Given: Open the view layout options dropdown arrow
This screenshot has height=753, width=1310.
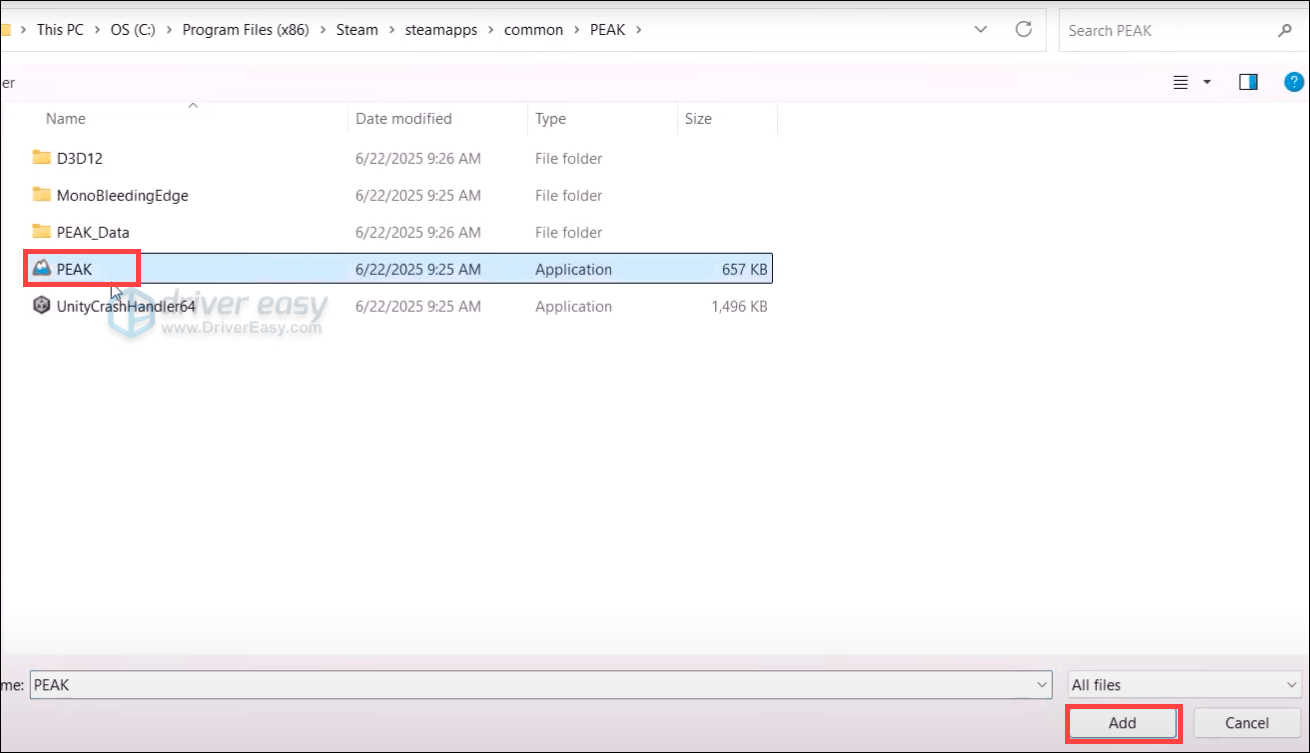Looking at the screenshot, I should (x=1207, y=82).
